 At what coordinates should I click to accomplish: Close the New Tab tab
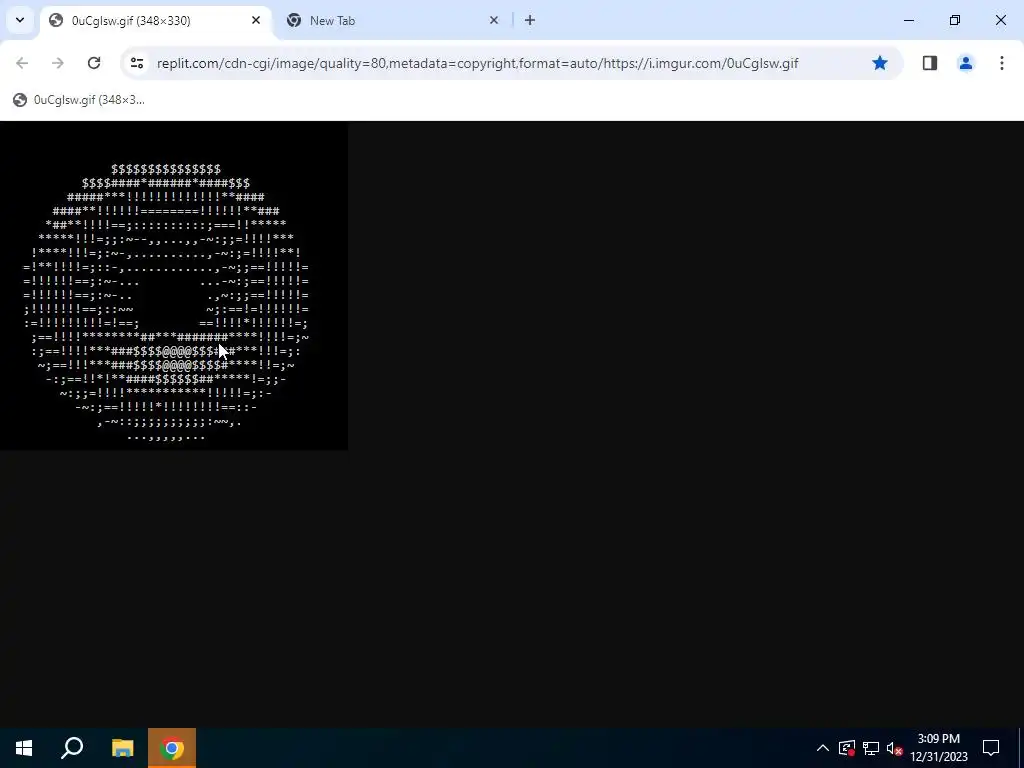point(494,20)
